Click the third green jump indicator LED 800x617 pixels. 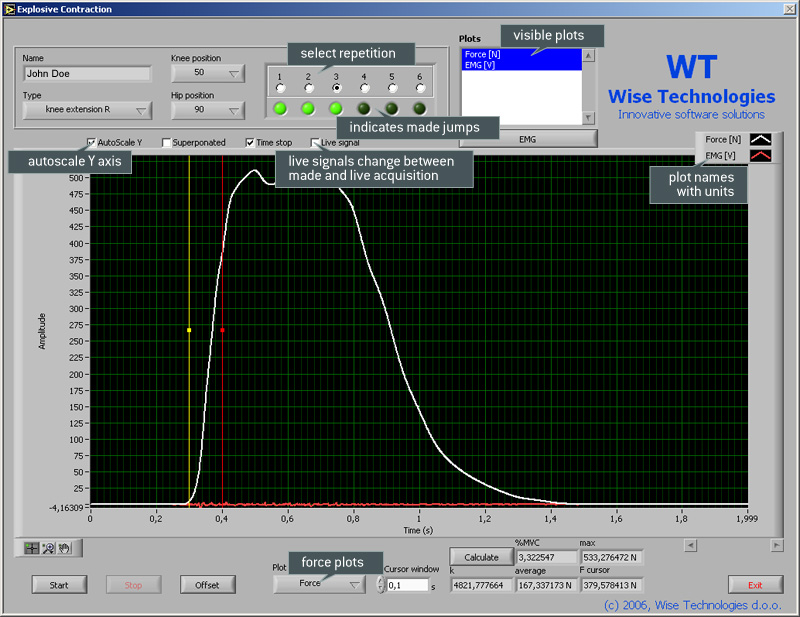tap(336, 108)
